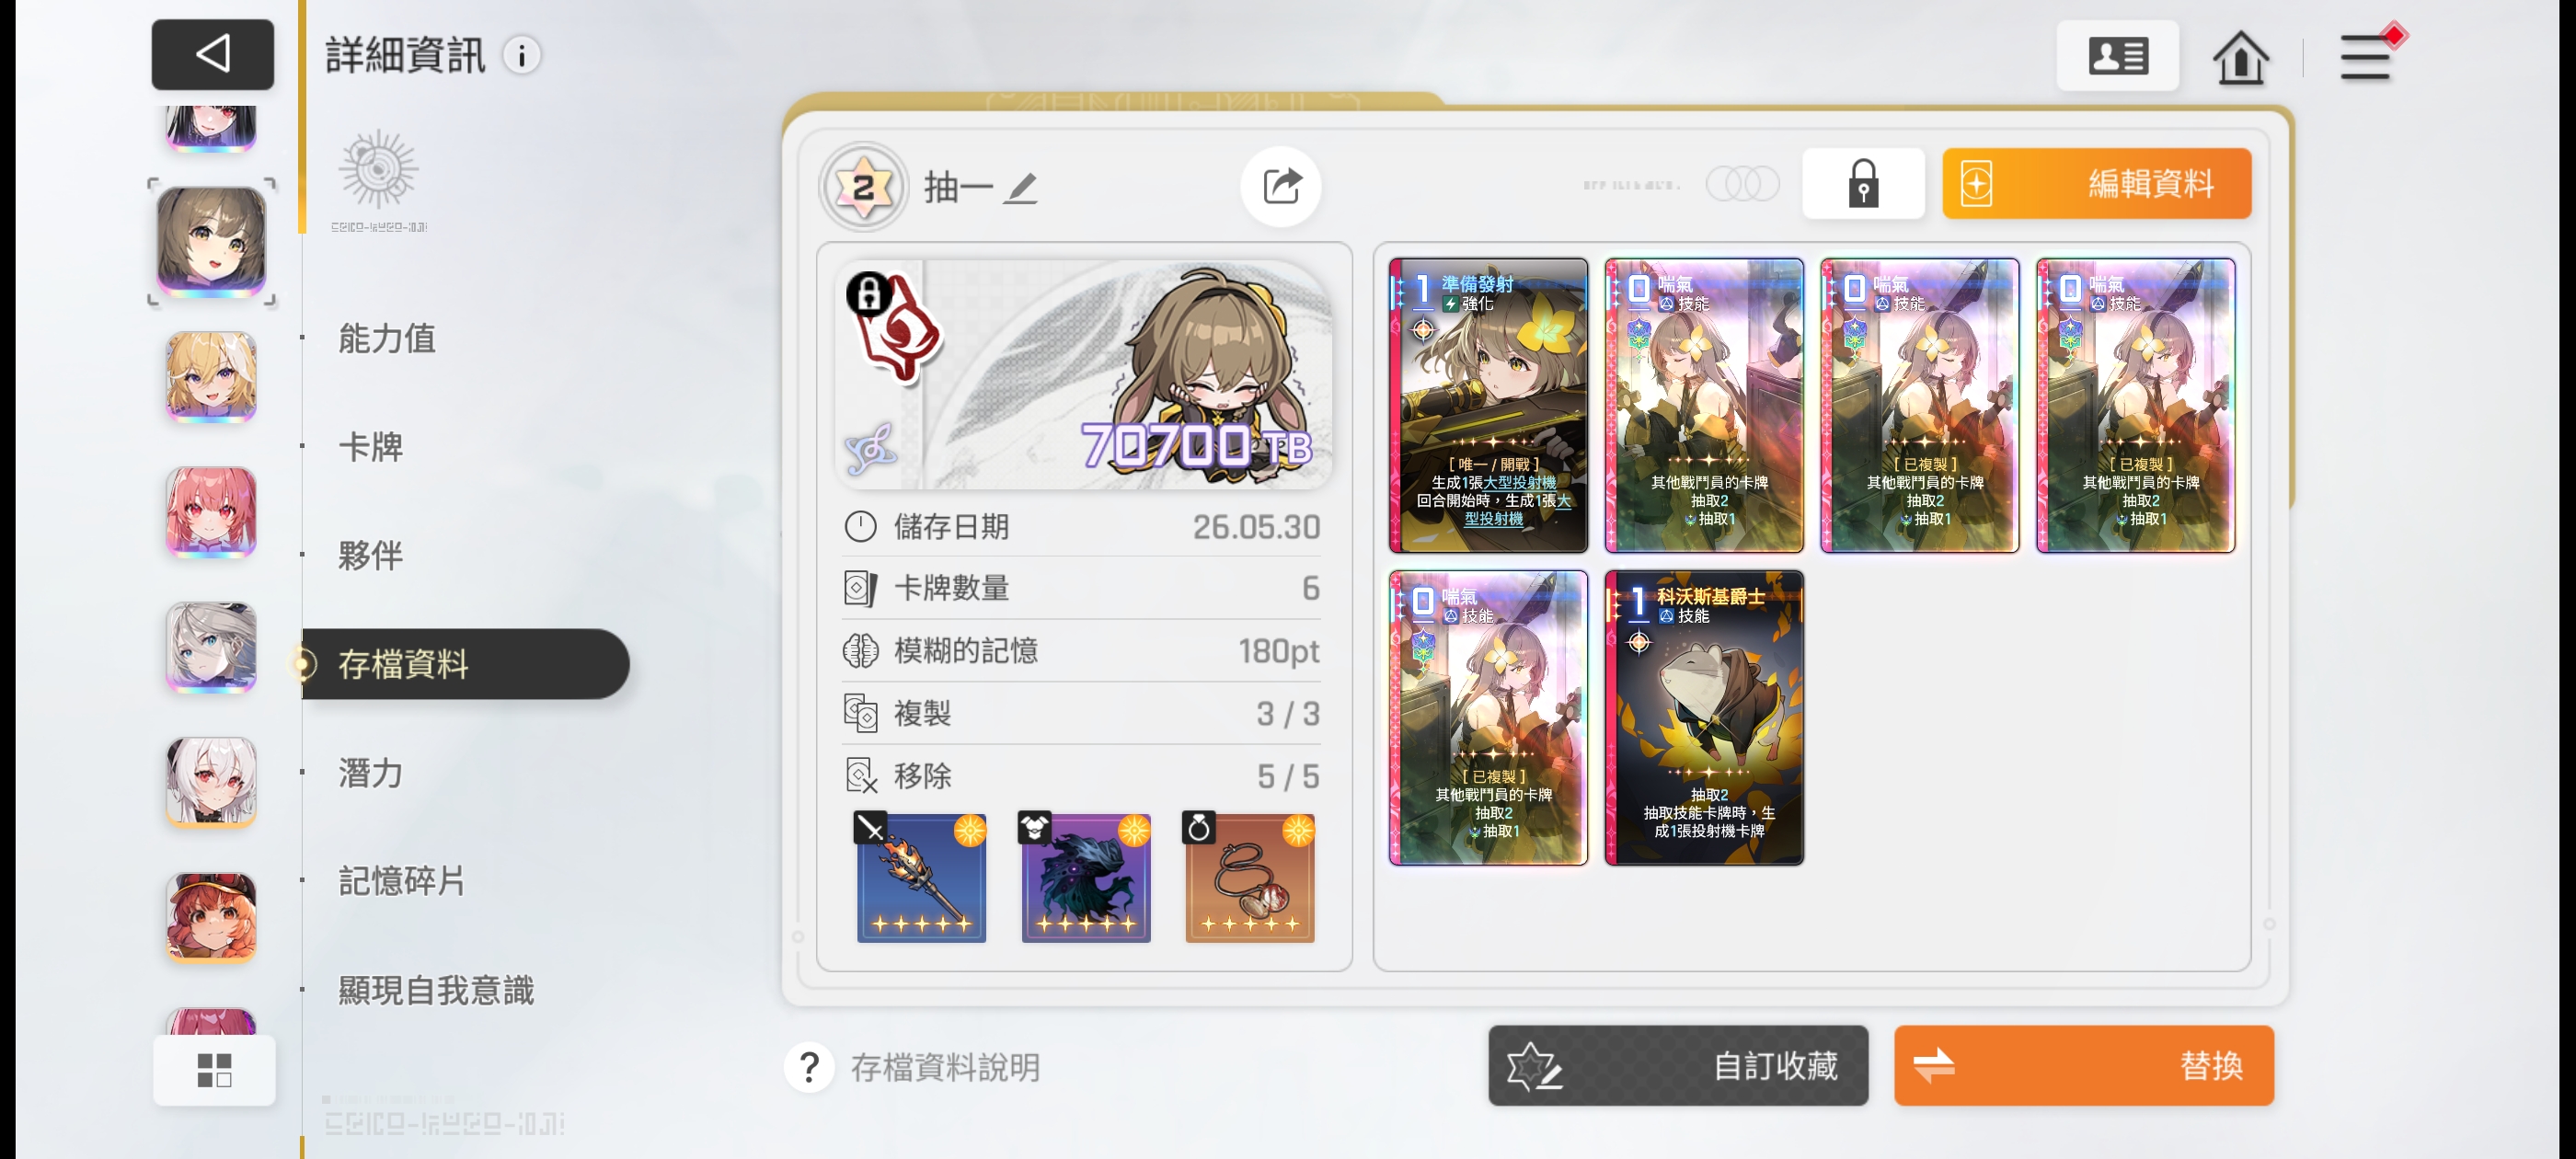Open the 顯現自我意識 menu section

tap(436, 990)
